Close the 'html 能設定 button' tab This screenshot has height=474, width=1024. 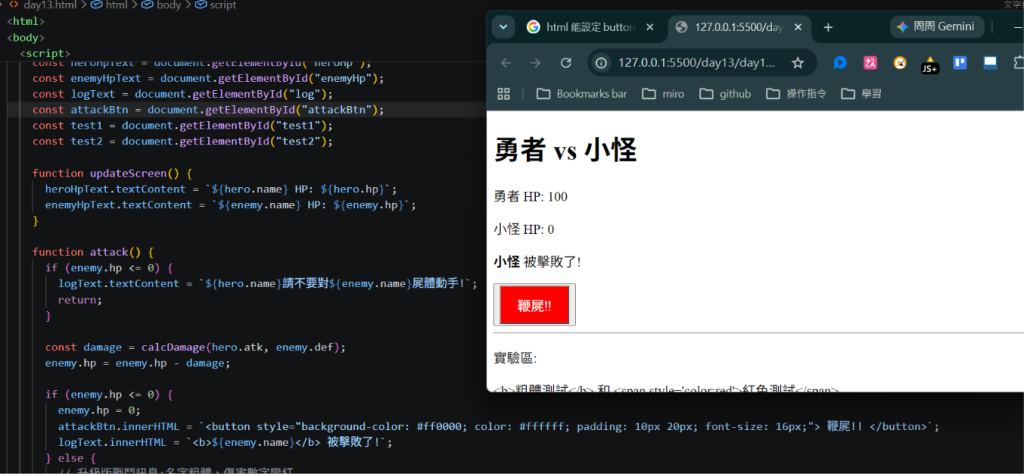click(649, 27)
